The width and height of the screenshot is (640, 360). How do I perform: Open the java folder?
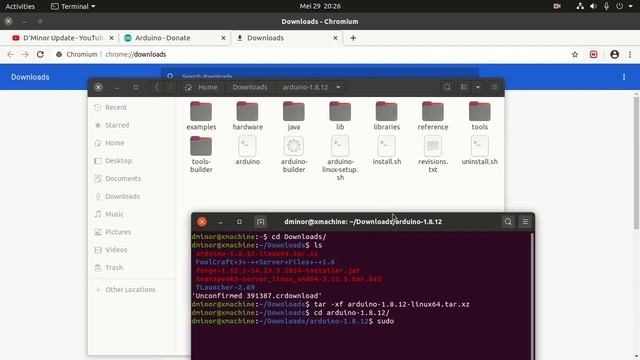(293, 116)
